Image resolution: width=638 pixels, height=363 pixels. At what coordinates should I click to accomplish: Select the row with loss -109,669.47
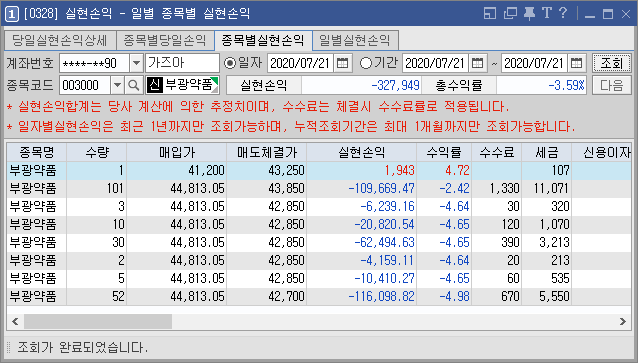pos(319,188)
